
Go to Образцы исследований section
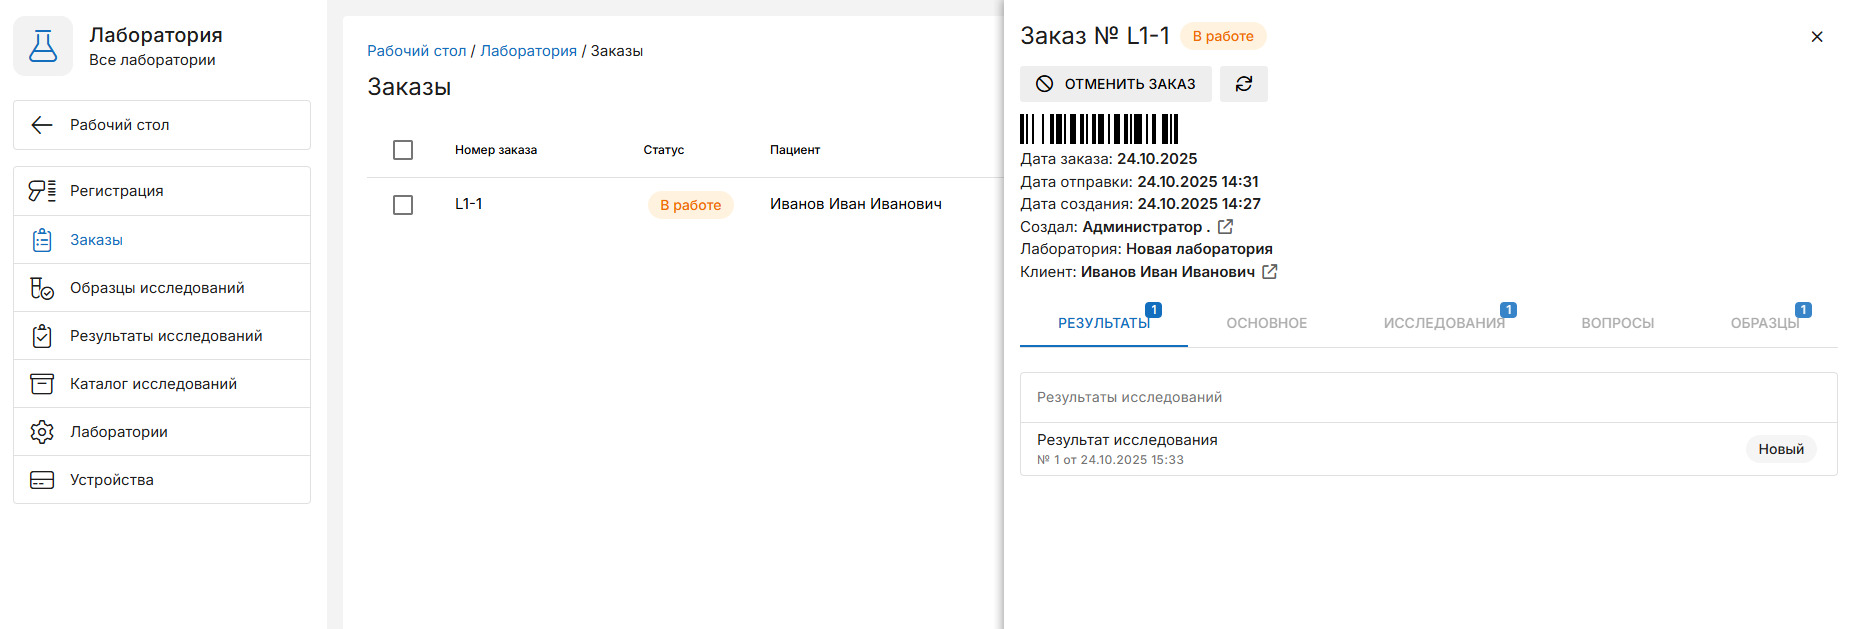[157, 288]
